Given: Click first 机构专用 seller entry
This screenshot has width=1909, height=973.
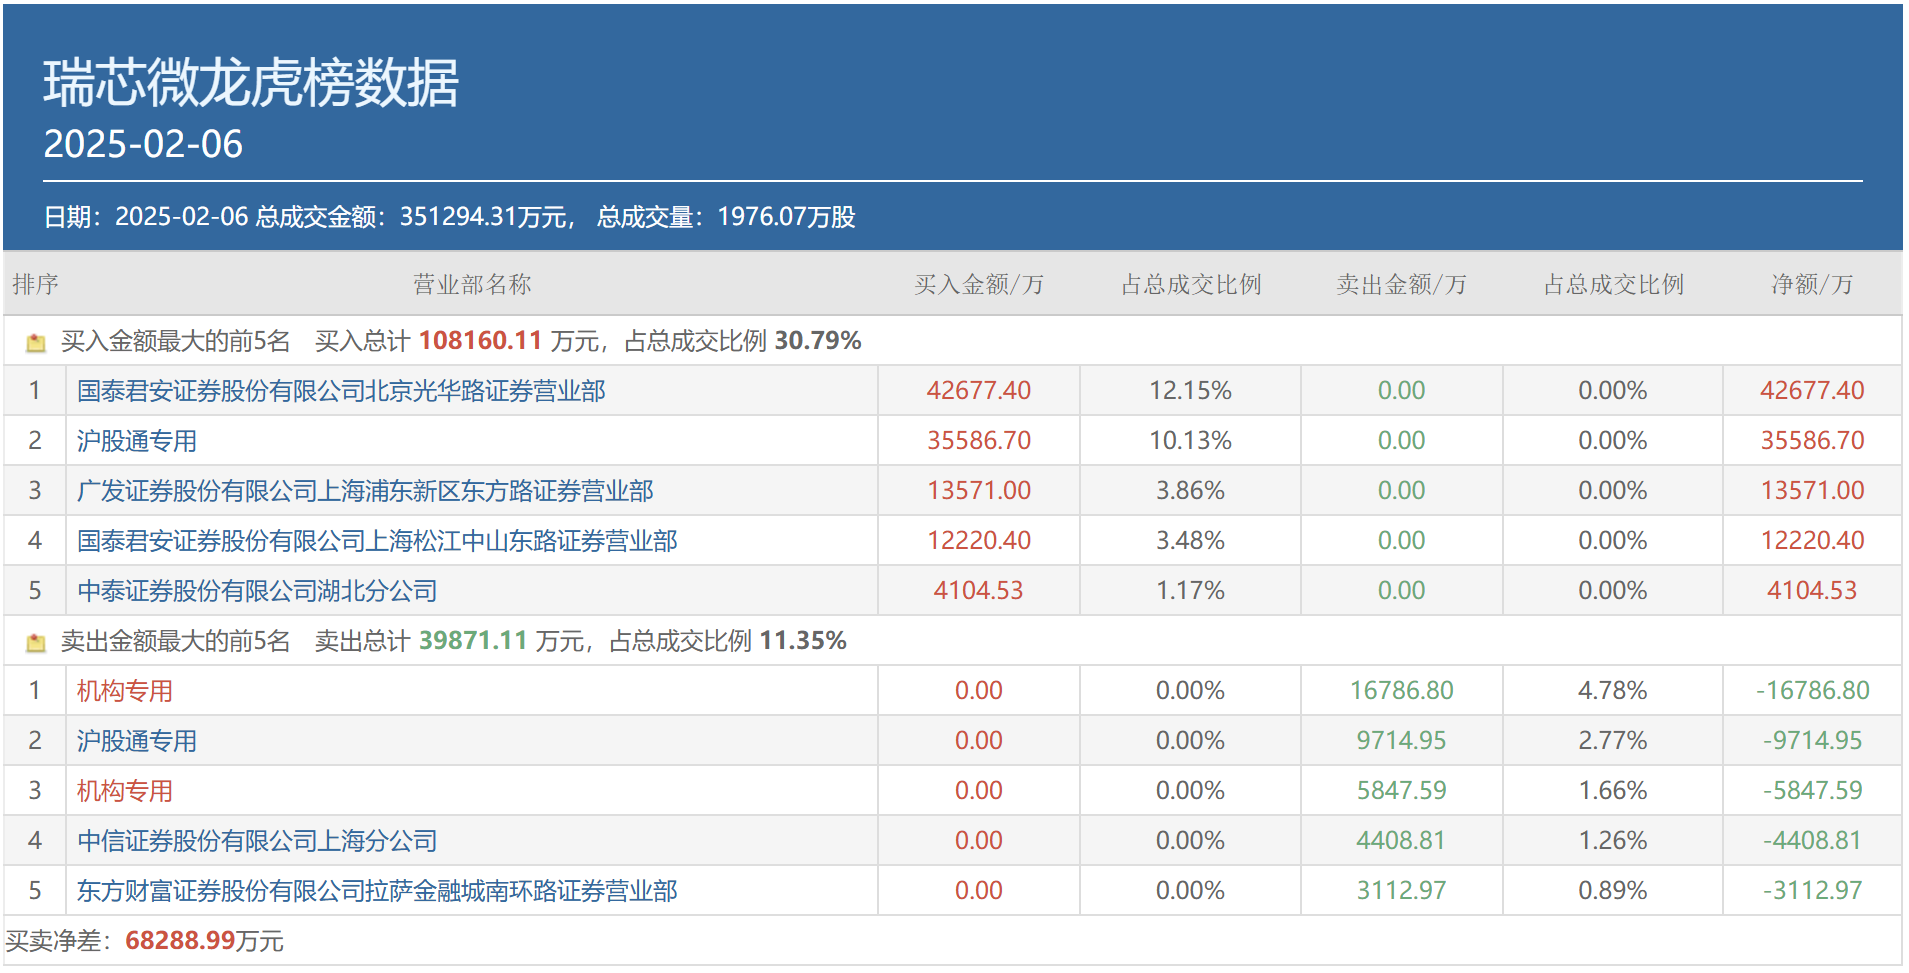Looking at the screenshot, I should click(x=125, y=691).
